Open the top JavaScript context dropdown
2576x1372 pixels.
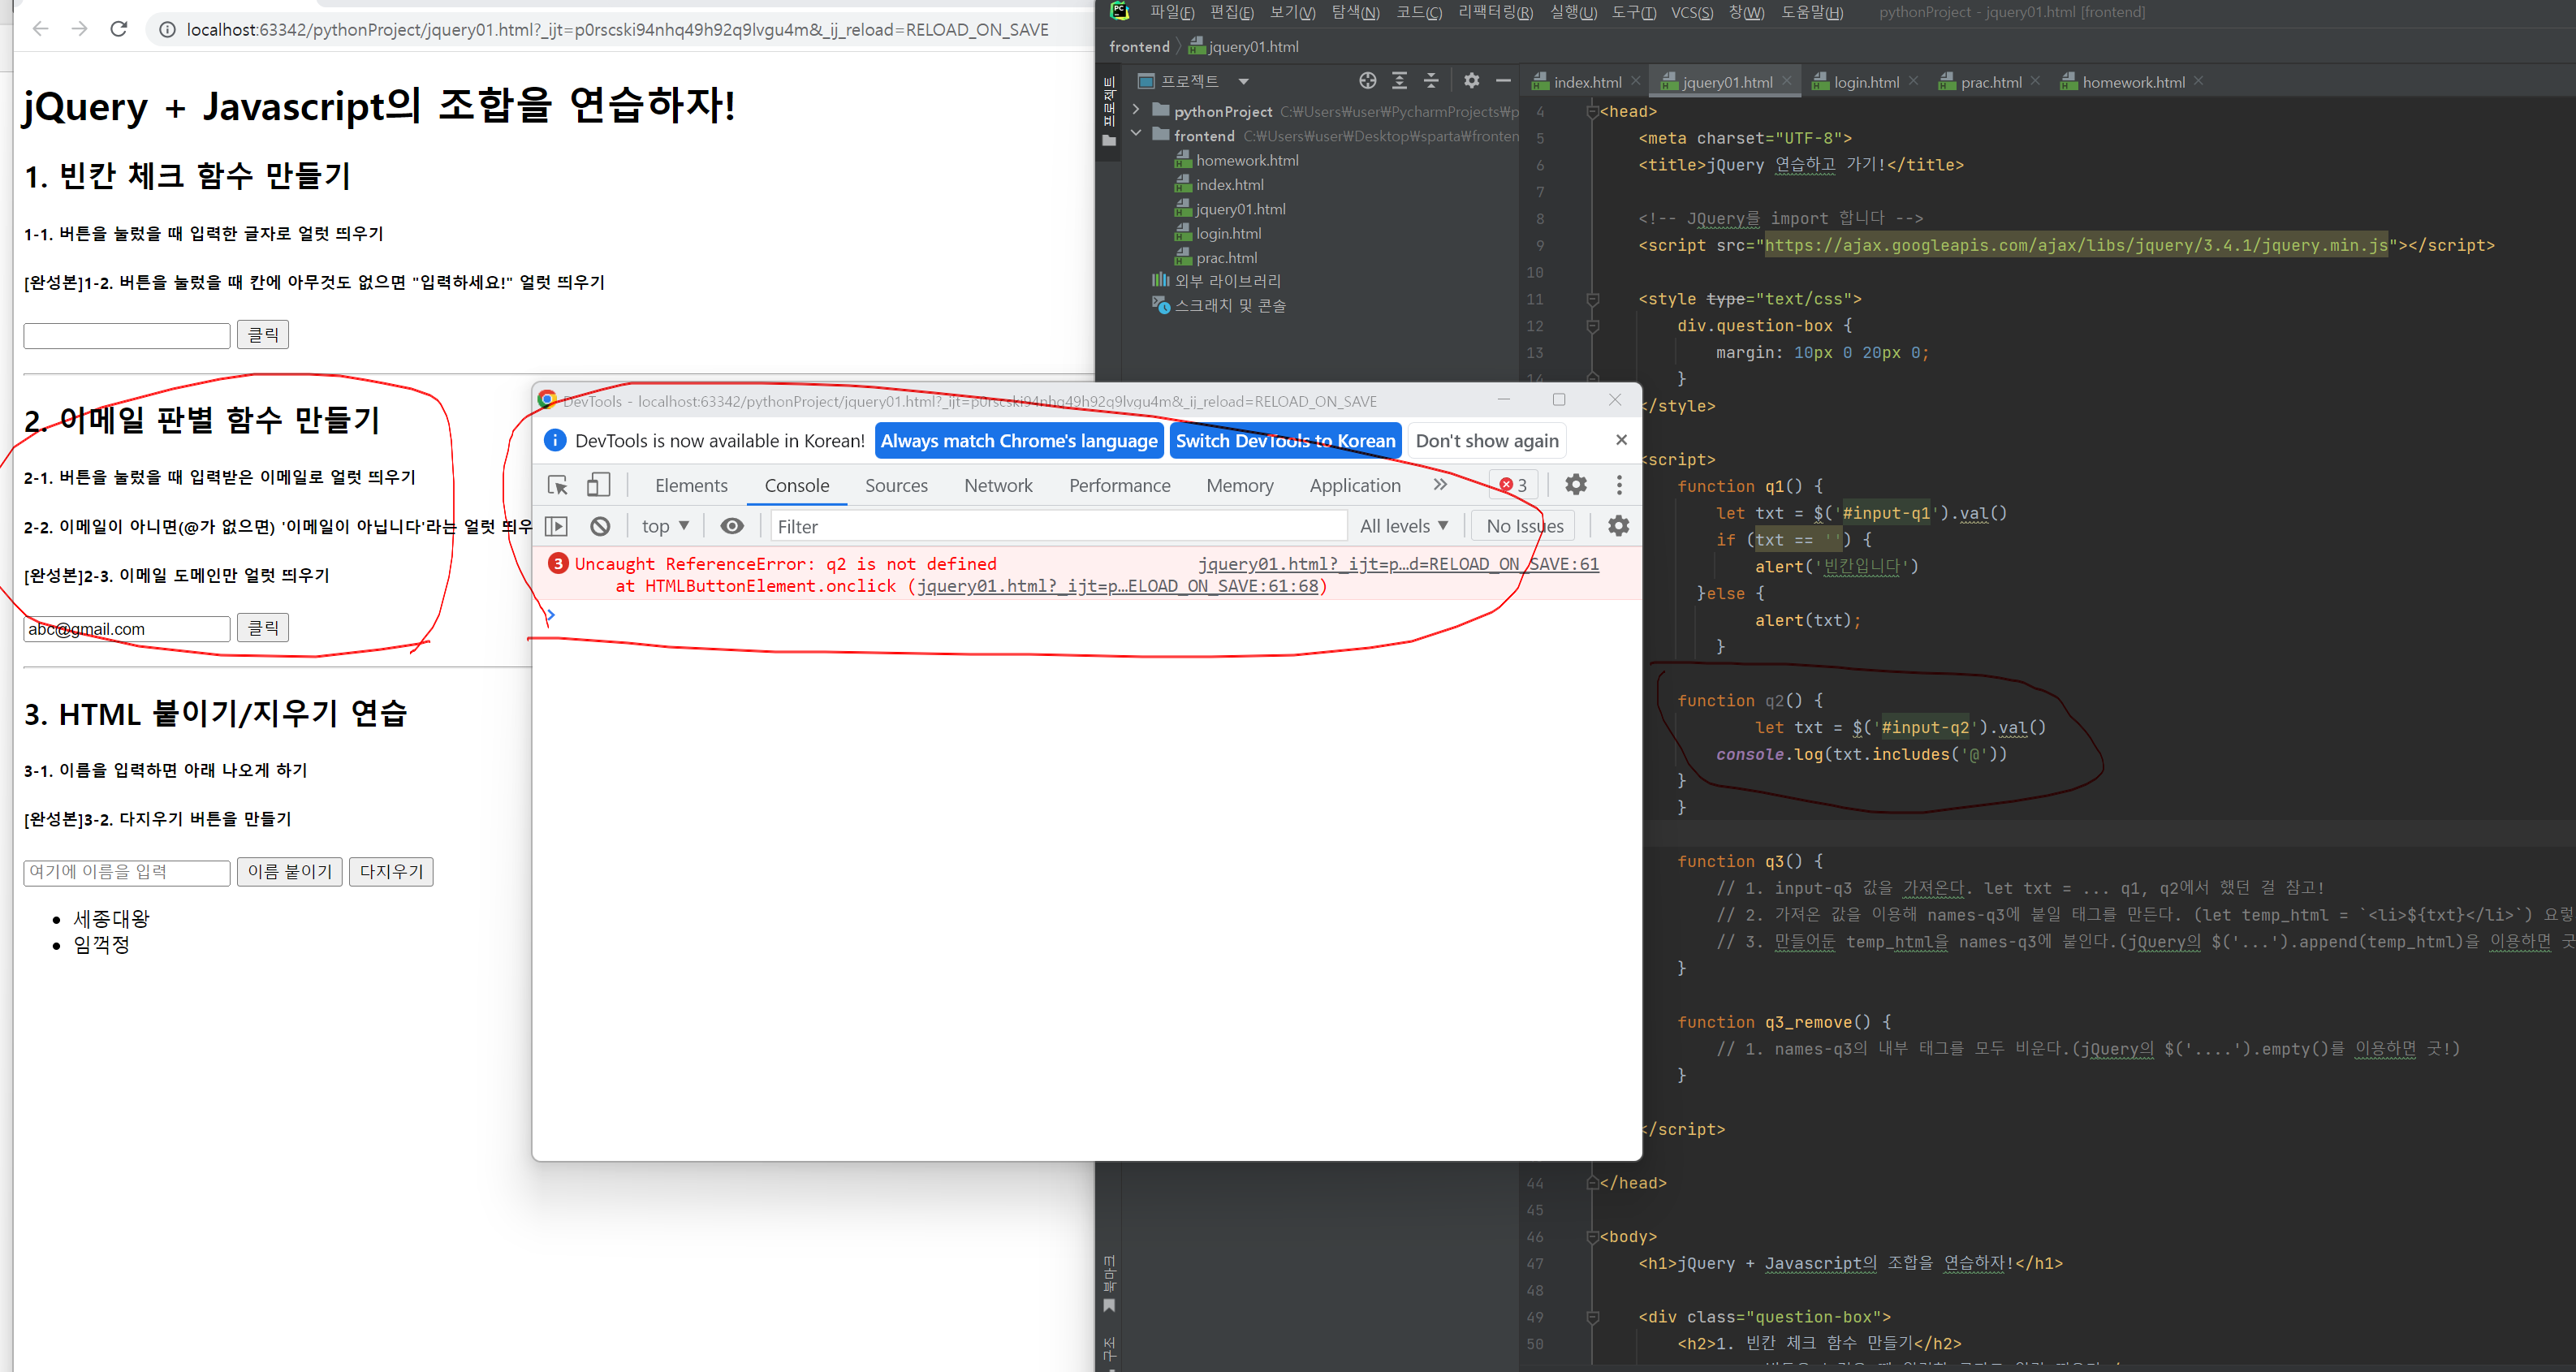click(665, 526)
